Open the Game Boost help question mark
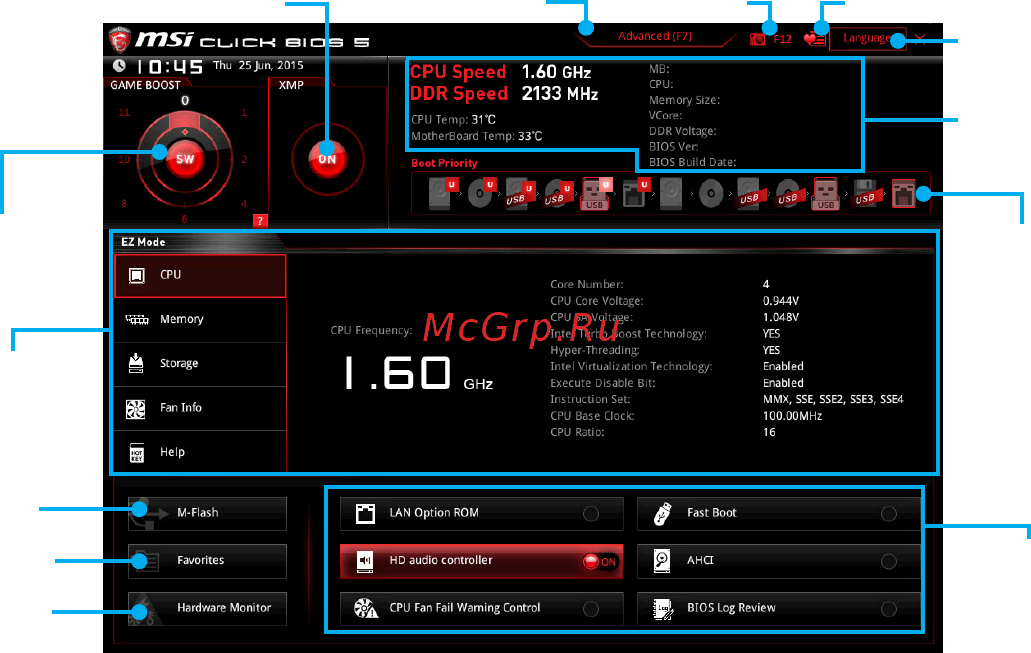Image resolution: width=1031 pixels, height=653 pixels. click(x=260, y=221)
